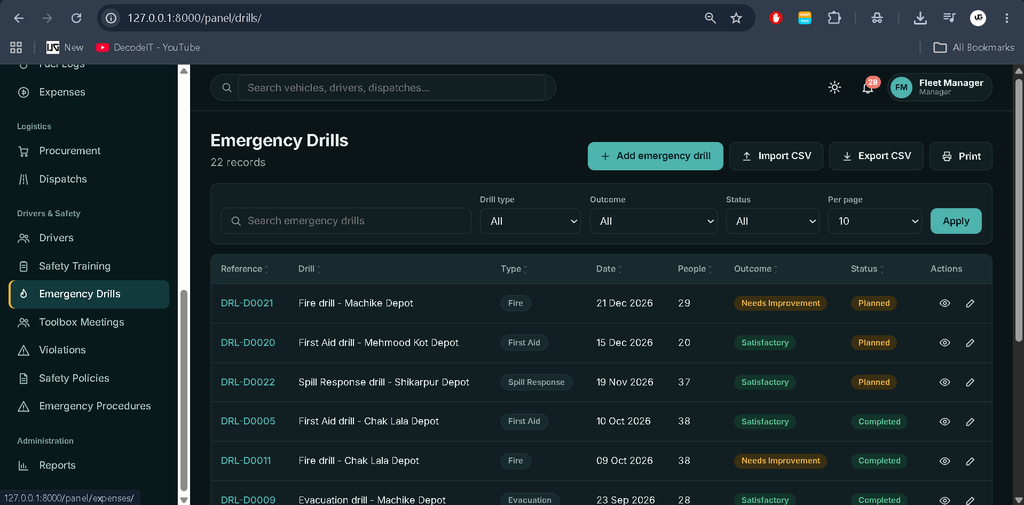1024x505 pixels.
Task: Navigate to Toolbox Meetings
Action: pyautogui.click(x=89, y=322)
